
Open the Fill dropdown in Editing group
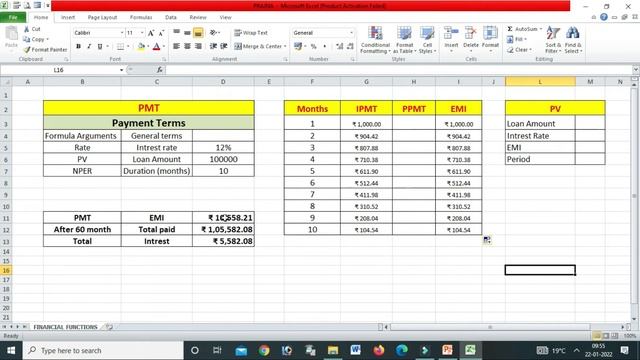517,39
